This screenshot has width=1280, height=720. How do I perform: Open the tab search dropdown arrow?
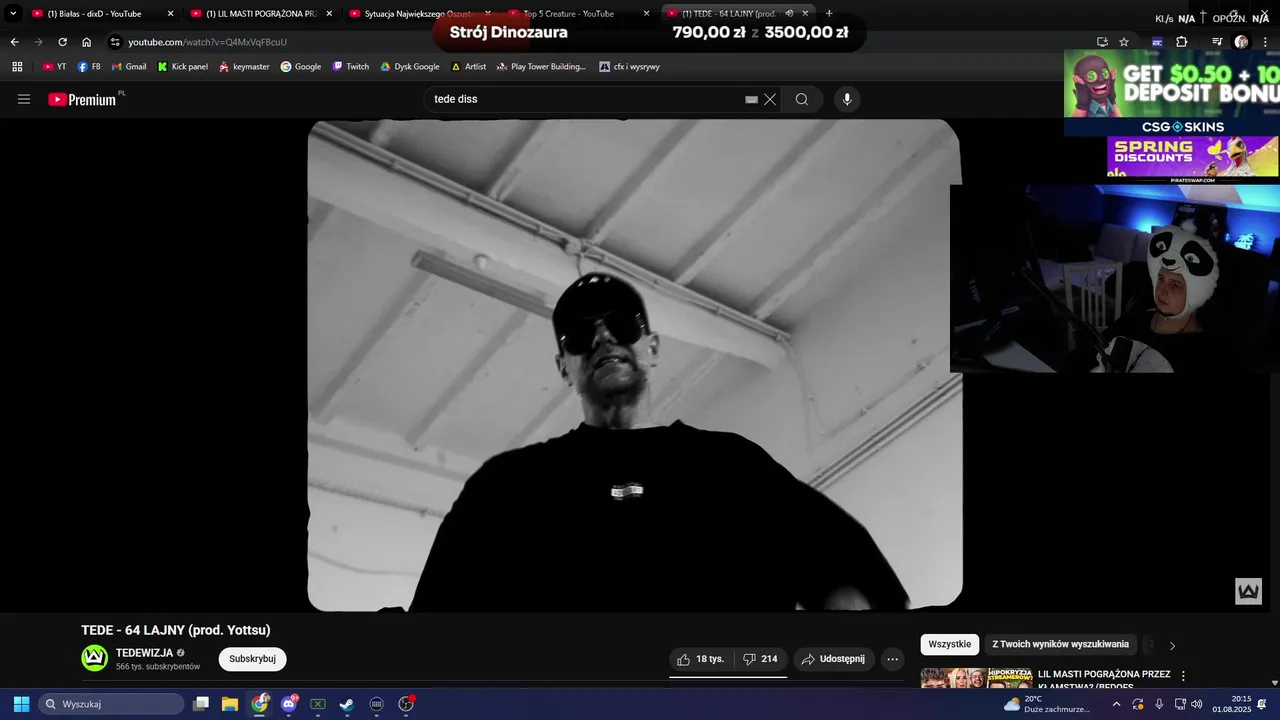tap(13, 14)
